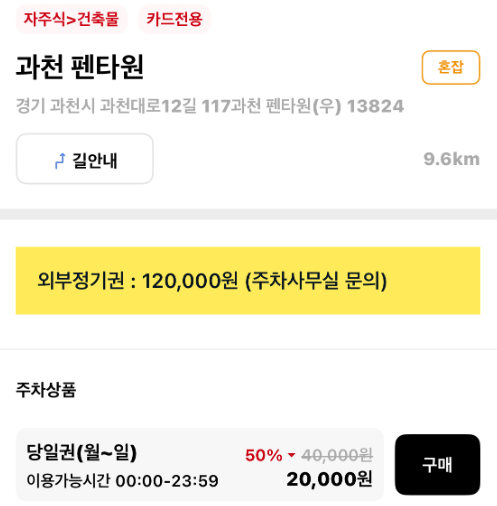The height and width of the screenshot is (506, 497).
Task: Buy the day pass with 구매
Action: point(437,464)
